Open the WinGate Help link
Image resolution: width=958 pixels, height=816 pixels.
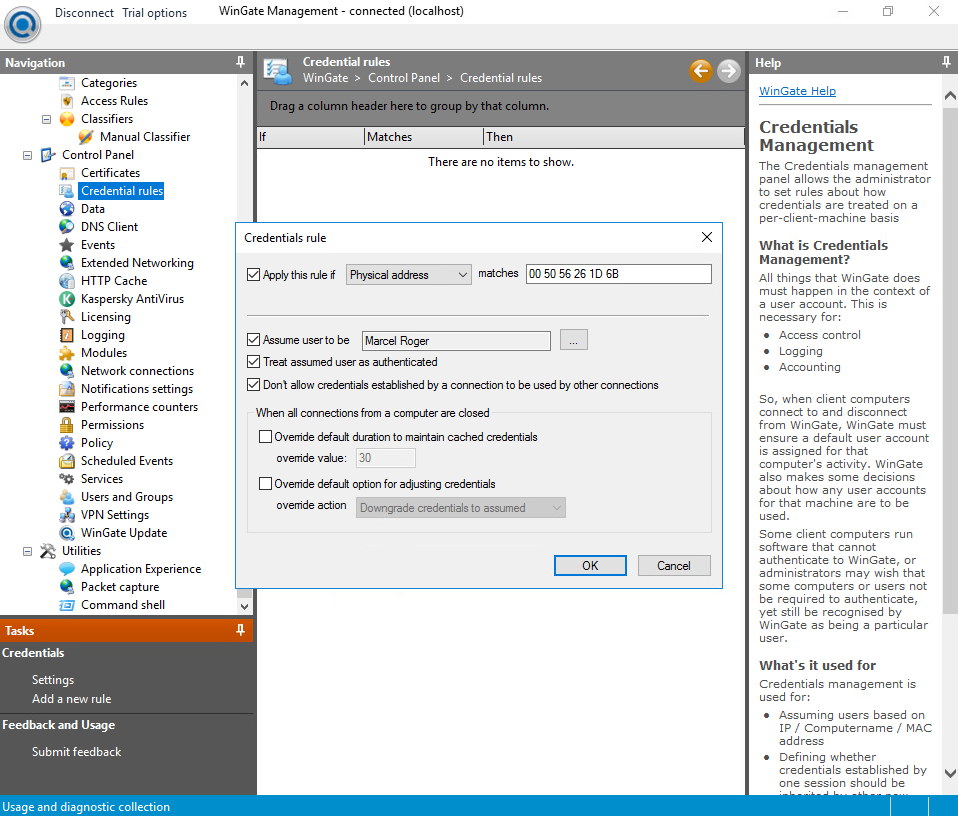pos(797,91)
